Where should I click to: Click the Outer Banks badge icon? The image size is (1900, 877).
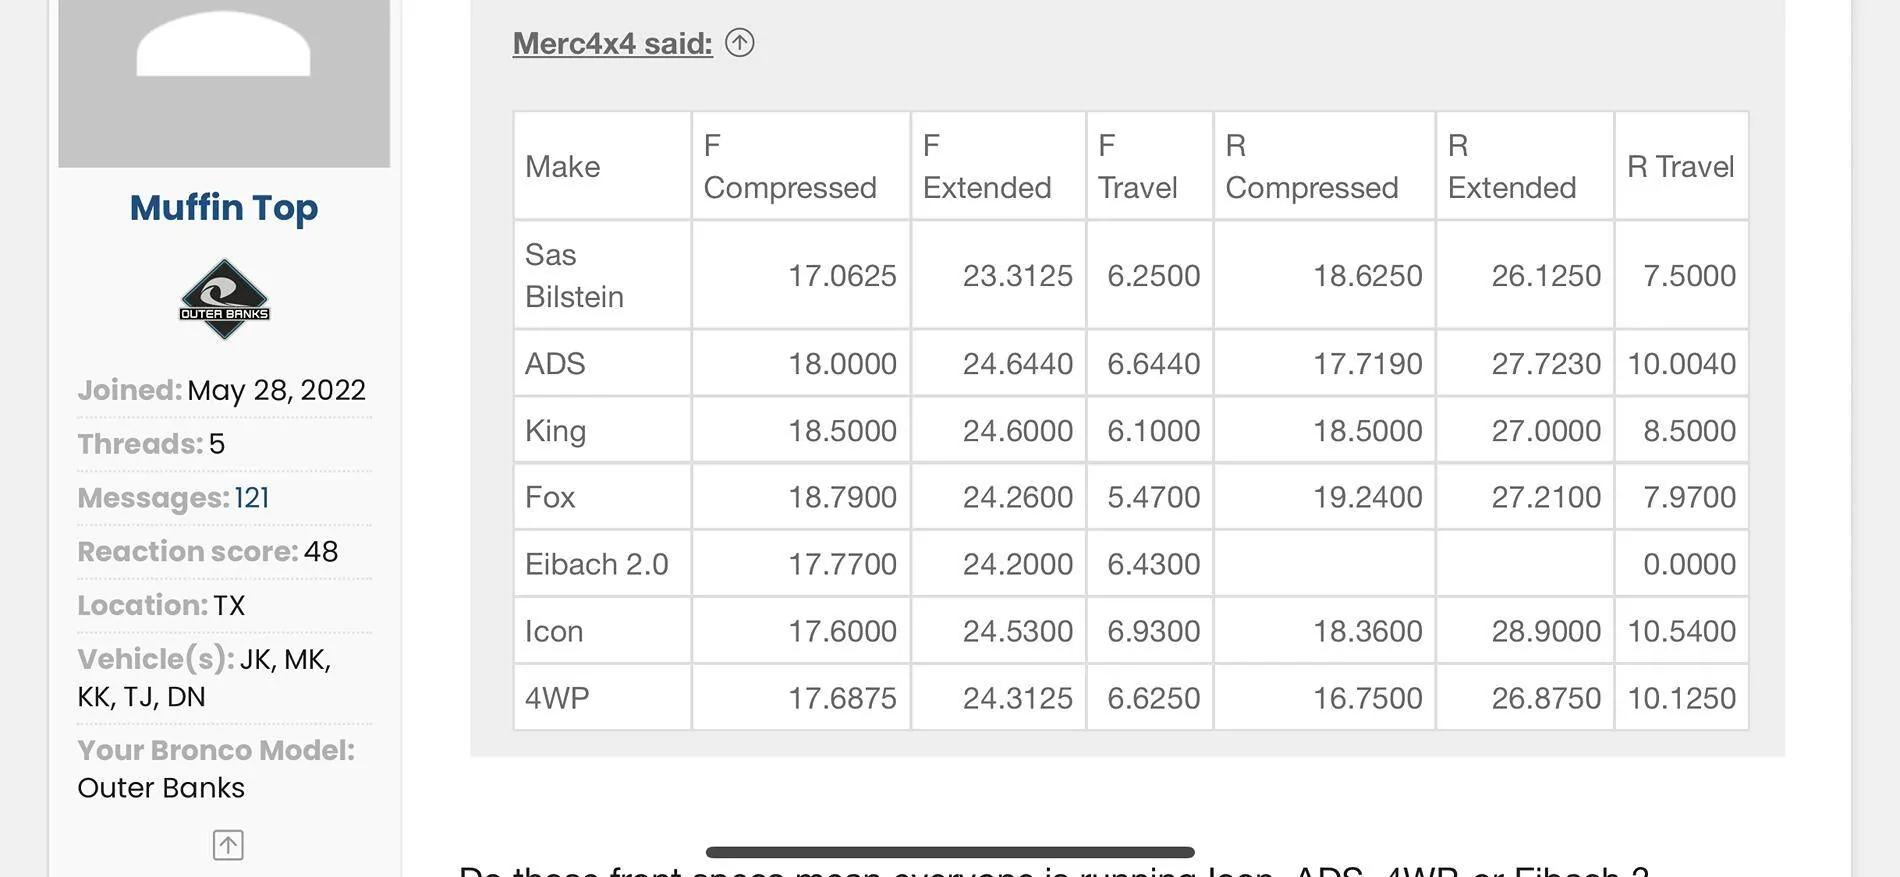[224, 299]
